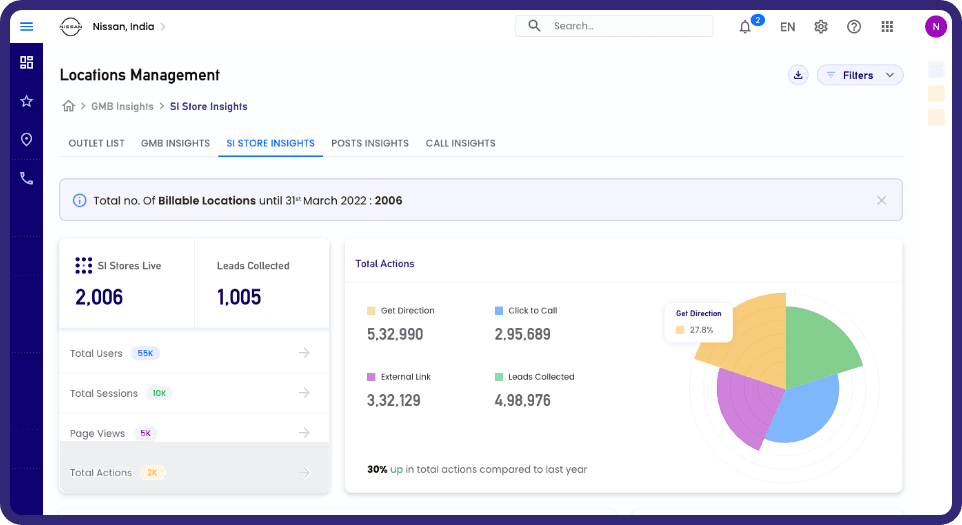Open the phone call icon in sidebar
Screen dimensions: 962x525
click(x=26, y=178)
